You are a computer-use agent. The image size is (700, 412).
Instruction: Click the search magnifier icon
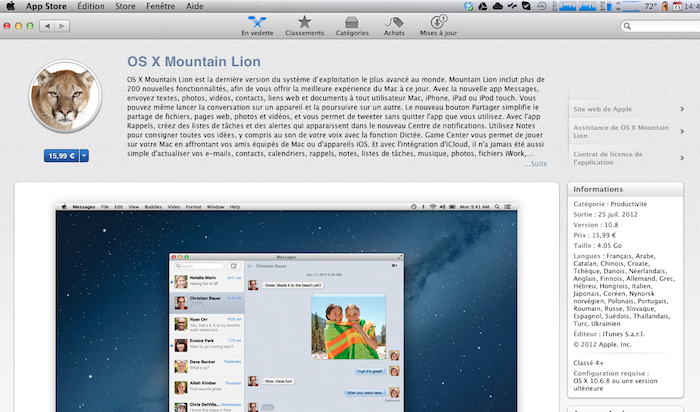[627, 26]
